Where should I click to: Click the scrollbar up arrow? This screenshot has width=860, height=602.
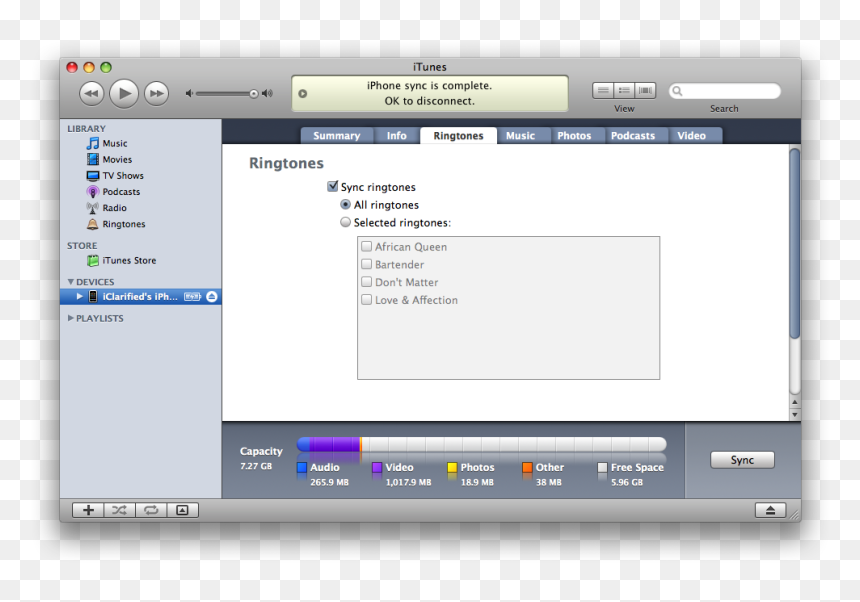(795, 402)
